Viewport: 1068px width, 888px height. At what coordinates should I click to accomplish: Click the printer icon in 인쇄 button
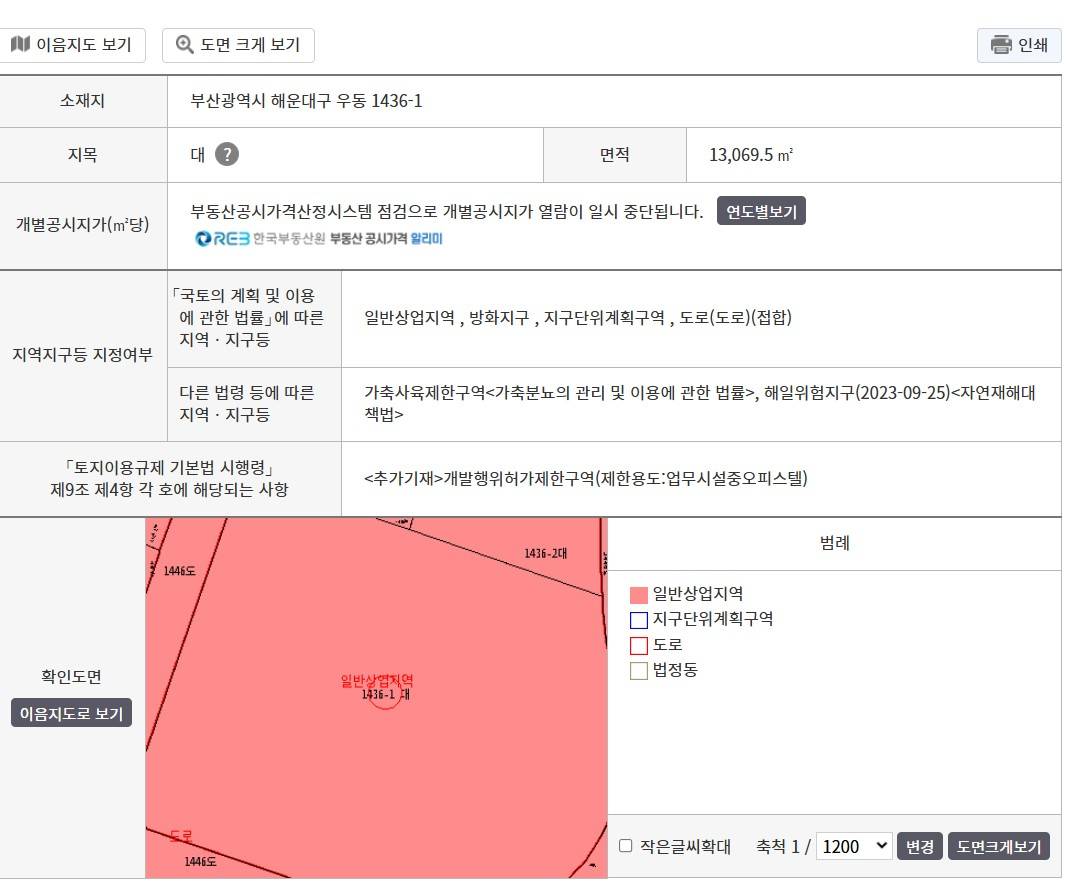click(x=1001, y=45)
